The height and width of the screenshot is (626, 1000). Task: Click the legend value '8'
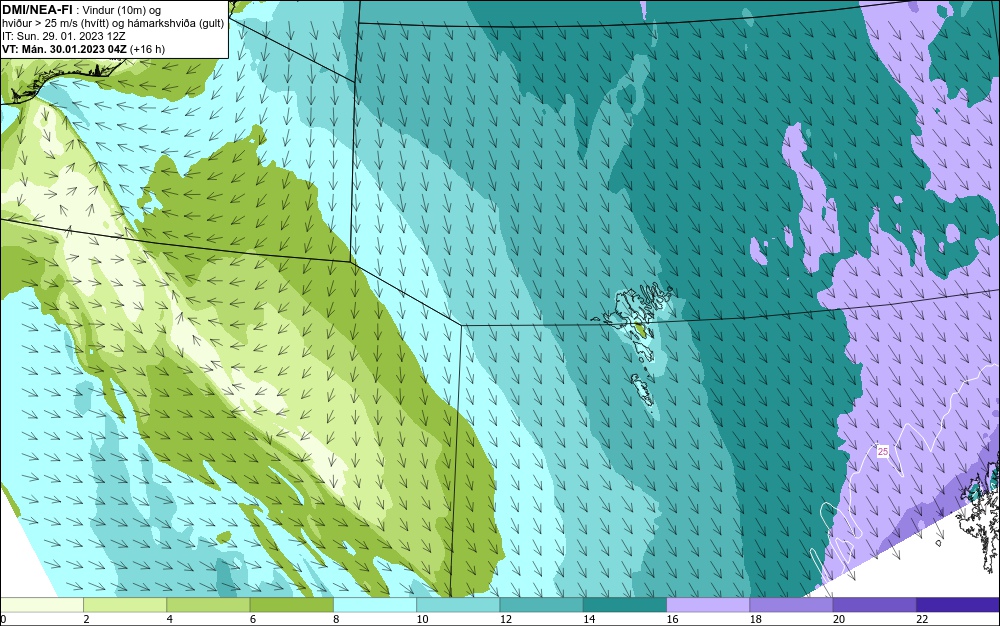(x=336, y=619)
